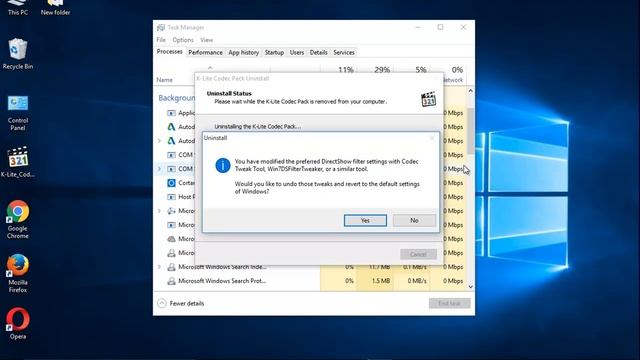
Task: Click No in the Uninstall dialog
Action: tap(414, 220)
